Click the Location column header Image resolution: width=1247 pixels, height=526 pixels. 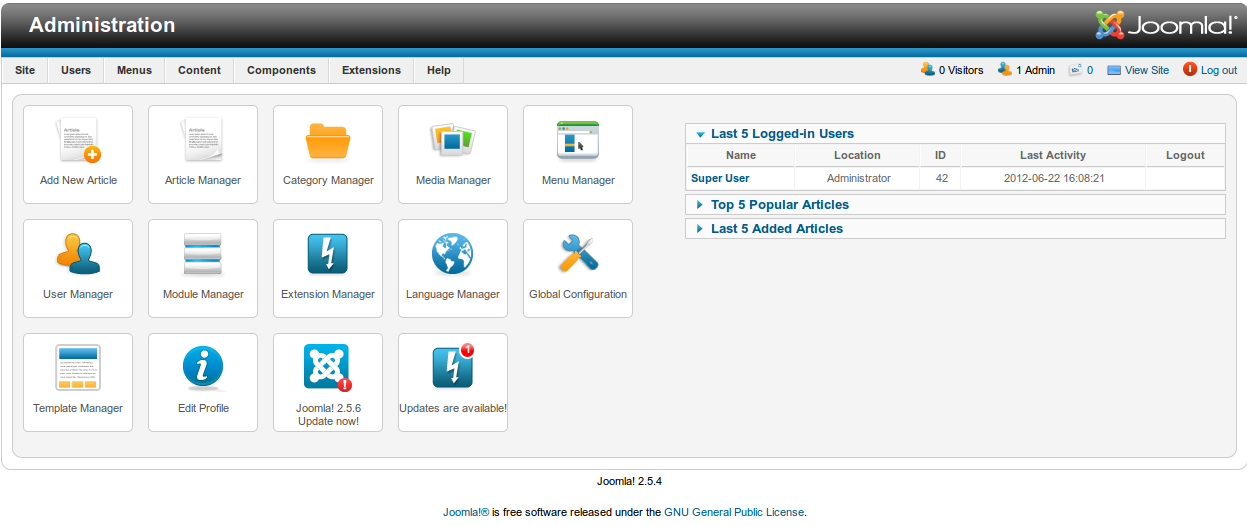[858, 155]
